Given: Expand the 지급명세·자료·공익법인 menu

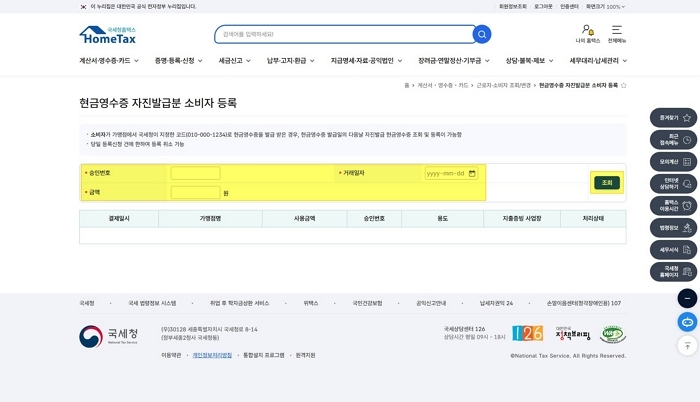Looking at the screenshot, I should [x=366, y=61].
